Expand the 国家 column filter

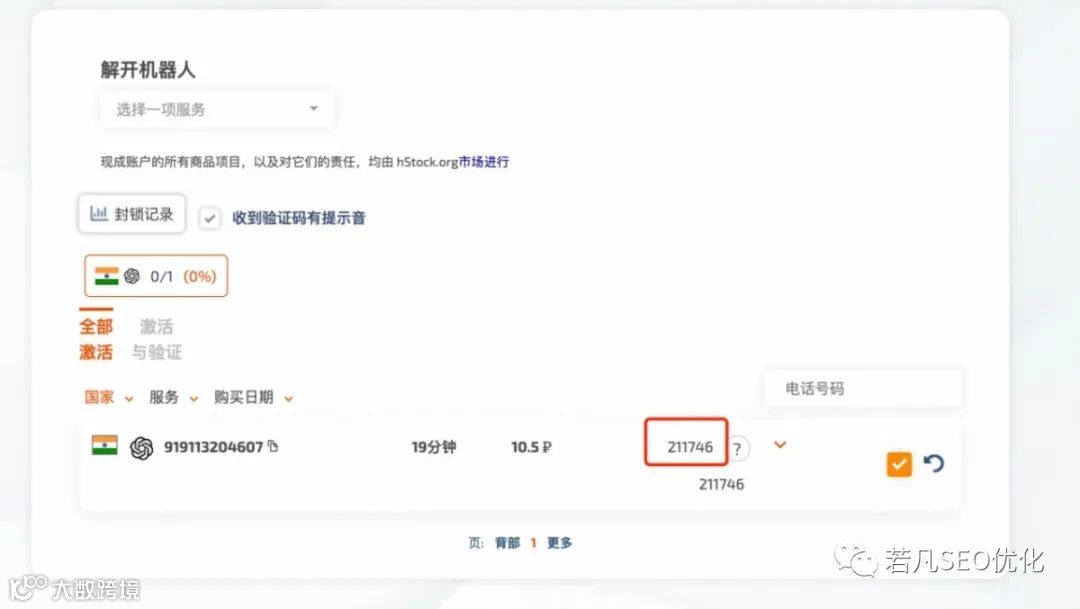[108, 398]
